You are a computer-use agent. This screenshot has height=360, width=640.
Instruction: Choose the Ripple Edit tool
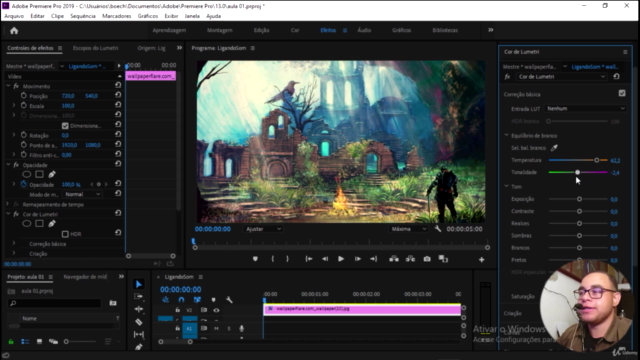[139, 309]
